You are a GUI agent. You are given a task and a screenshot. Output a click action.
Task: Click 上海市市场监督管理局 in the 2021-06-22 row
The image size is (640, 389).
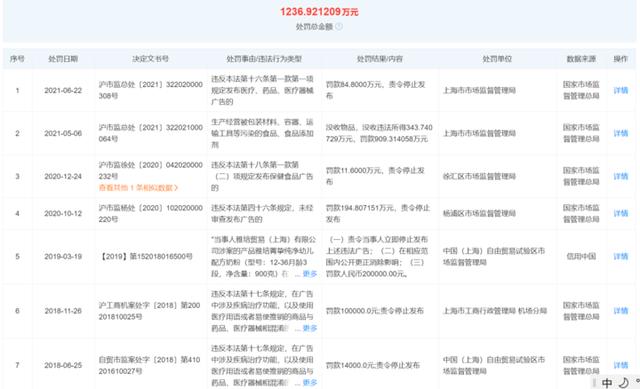(x=479, y=90)
